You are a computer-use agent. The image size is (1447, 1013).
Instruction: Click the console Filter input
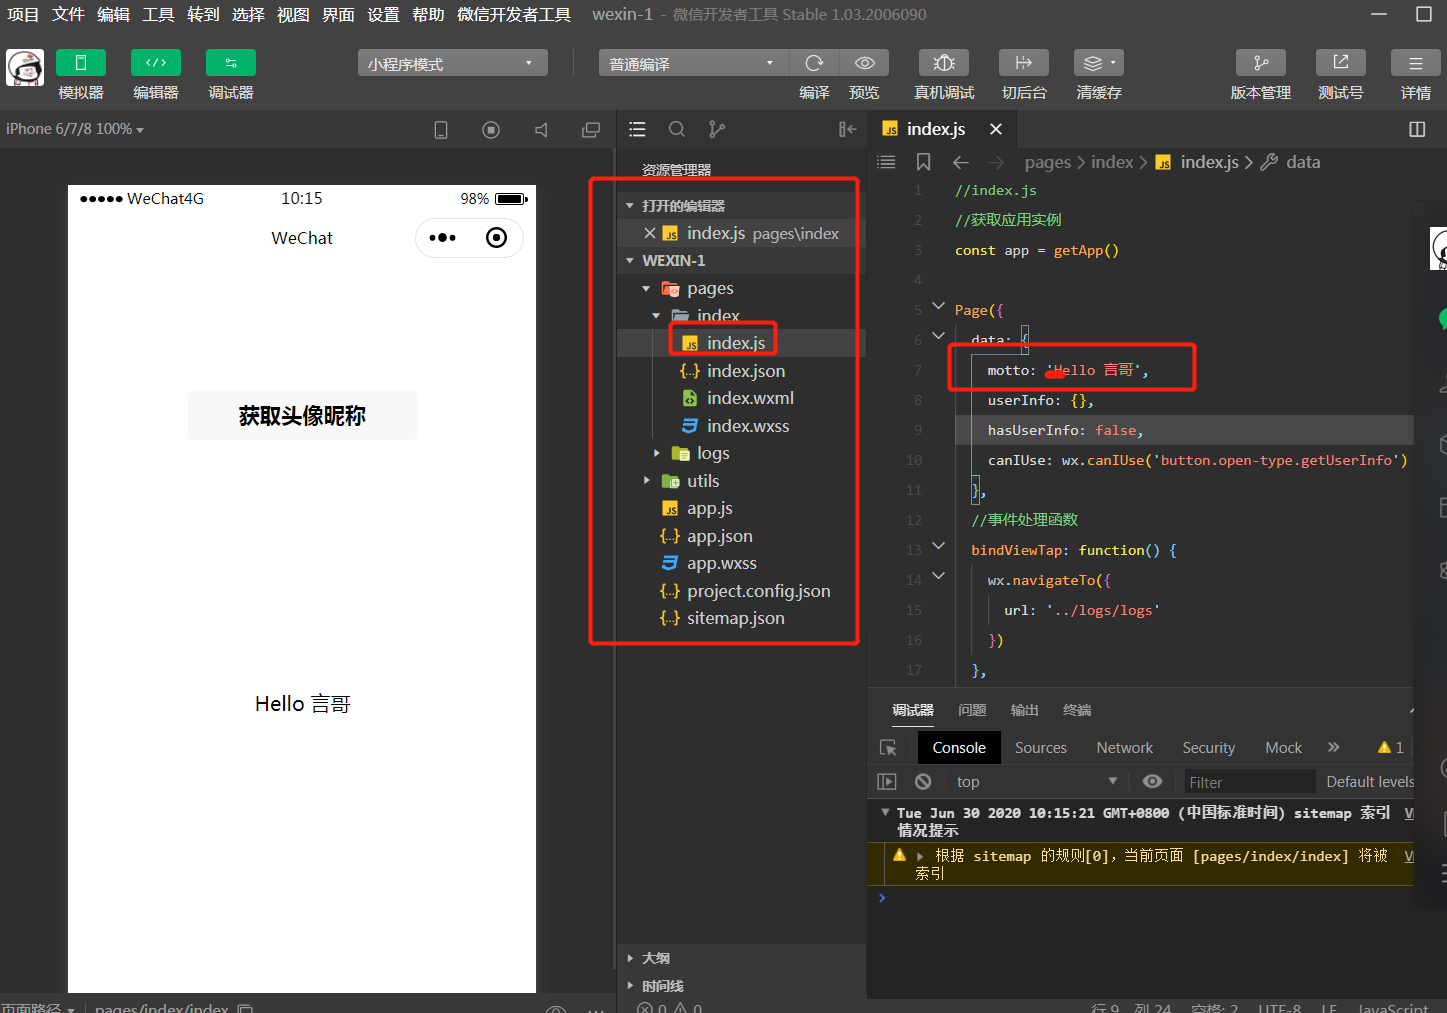1249,782
